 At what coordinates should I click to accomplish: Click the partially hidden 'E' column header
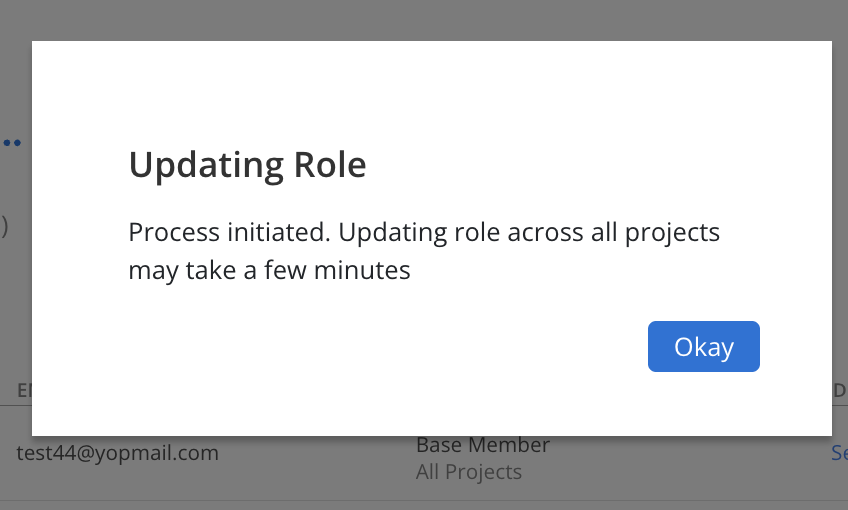pos(24,390)
